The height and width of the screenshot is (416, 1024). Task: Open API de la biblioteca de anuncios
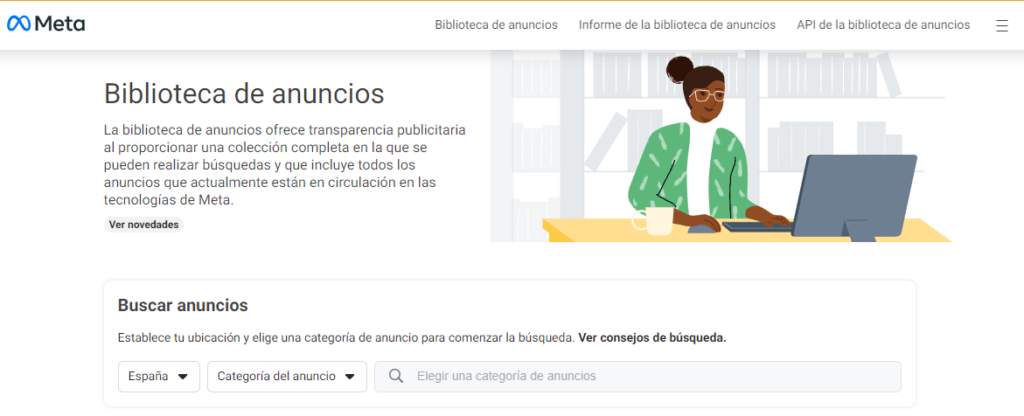click(x=883, y=25)
